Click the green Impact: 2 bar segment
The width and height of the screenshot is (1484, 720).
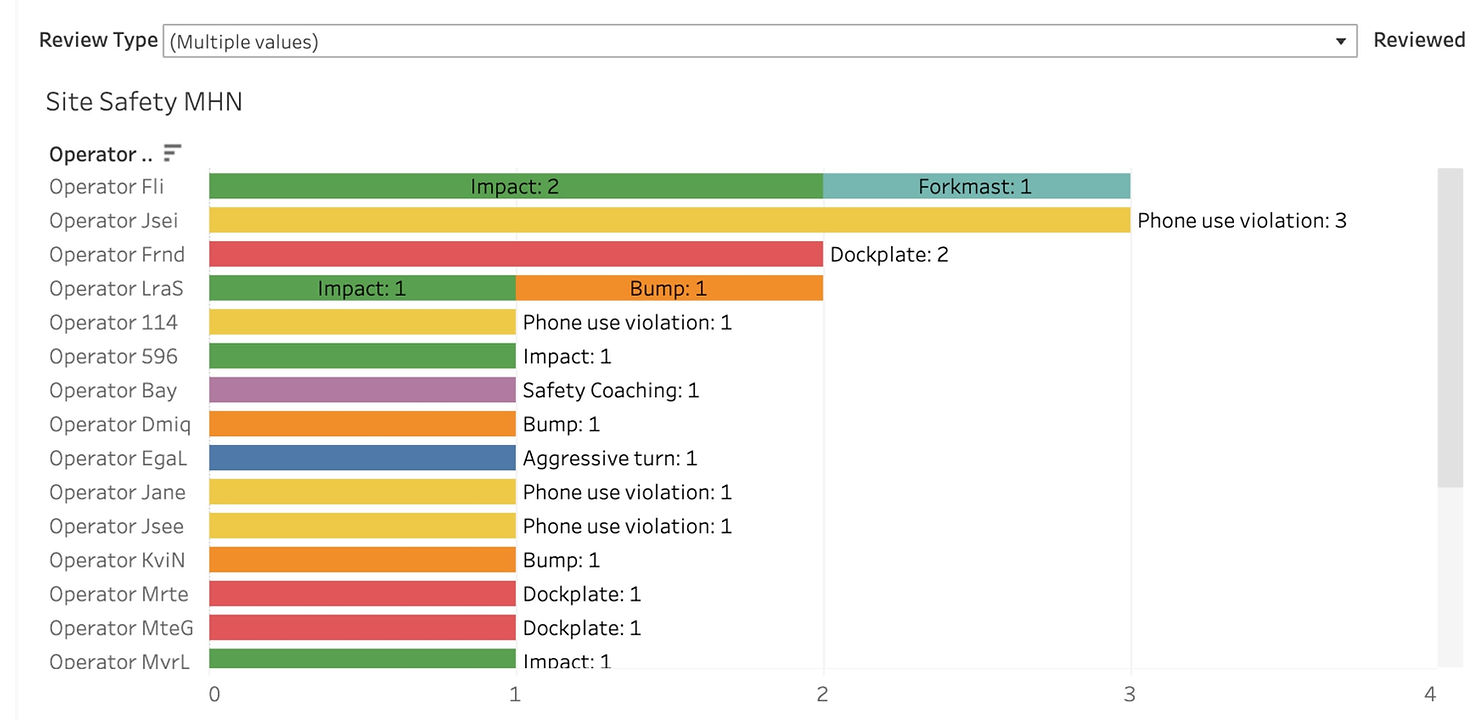[x=515, y=187]
